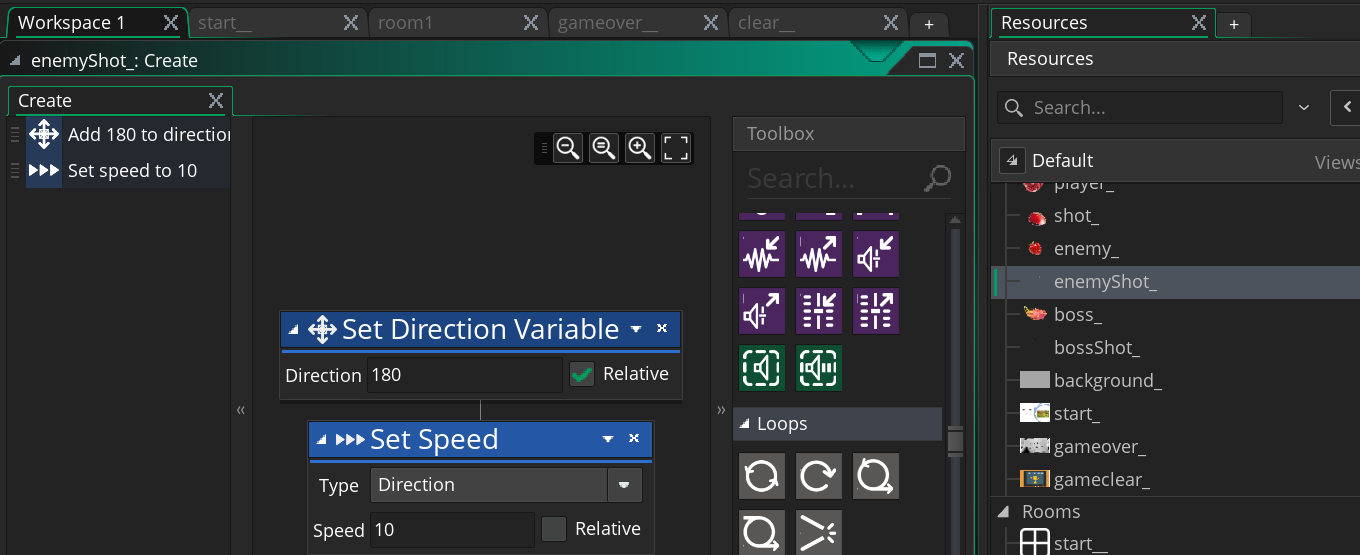1360x555 pixels.
Task: Select the Break loop action icon
Action: pyautogui.click(x=819, y=532)
